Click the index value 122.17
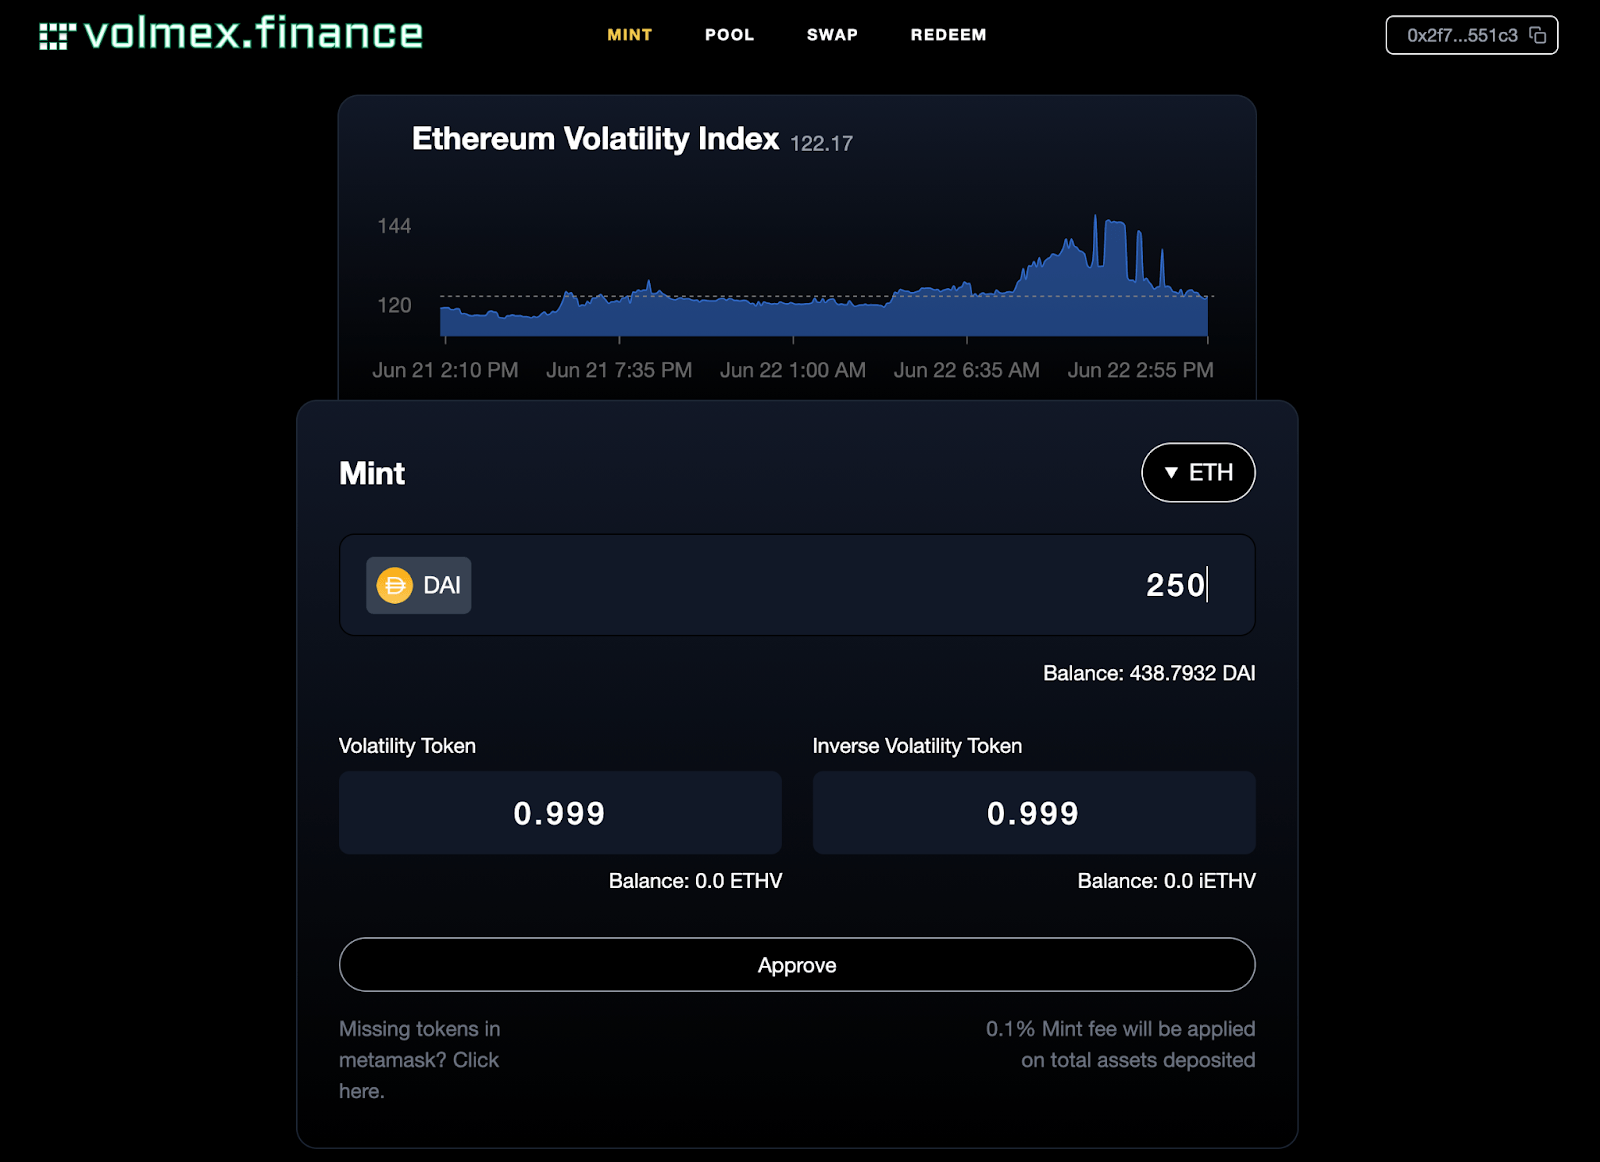This screenshot has width=1600, height=1162. tap(821, 144)
